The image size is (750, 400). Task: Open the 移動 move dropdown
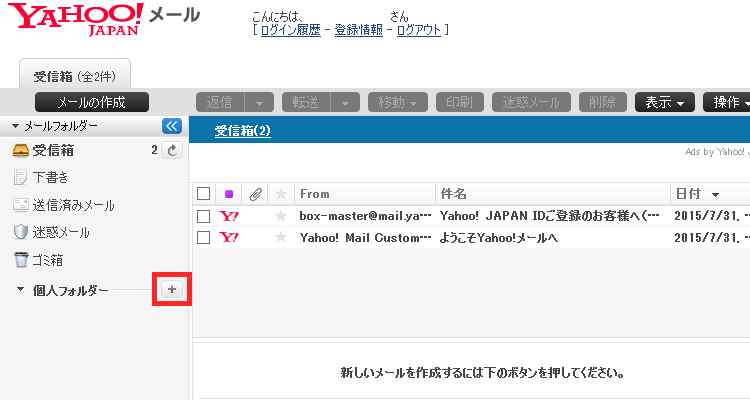[398, 102]
